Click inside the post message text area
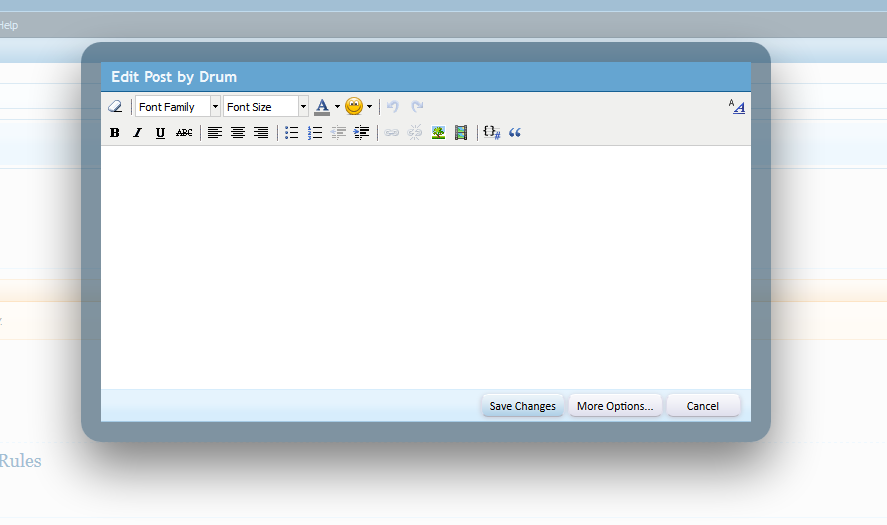The width and height of the screenshot is (887, 525). (426, 267)
